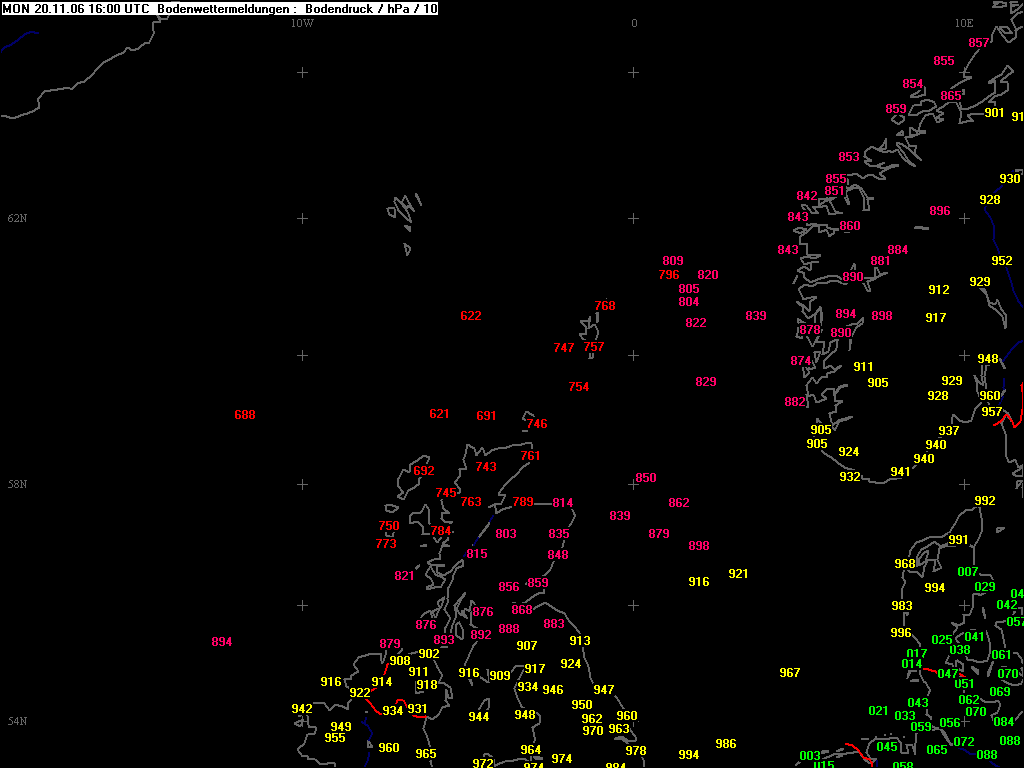Screen dimensions: 1024x768
Task: Select the pink pressure value 850
Action: [646, 478]
